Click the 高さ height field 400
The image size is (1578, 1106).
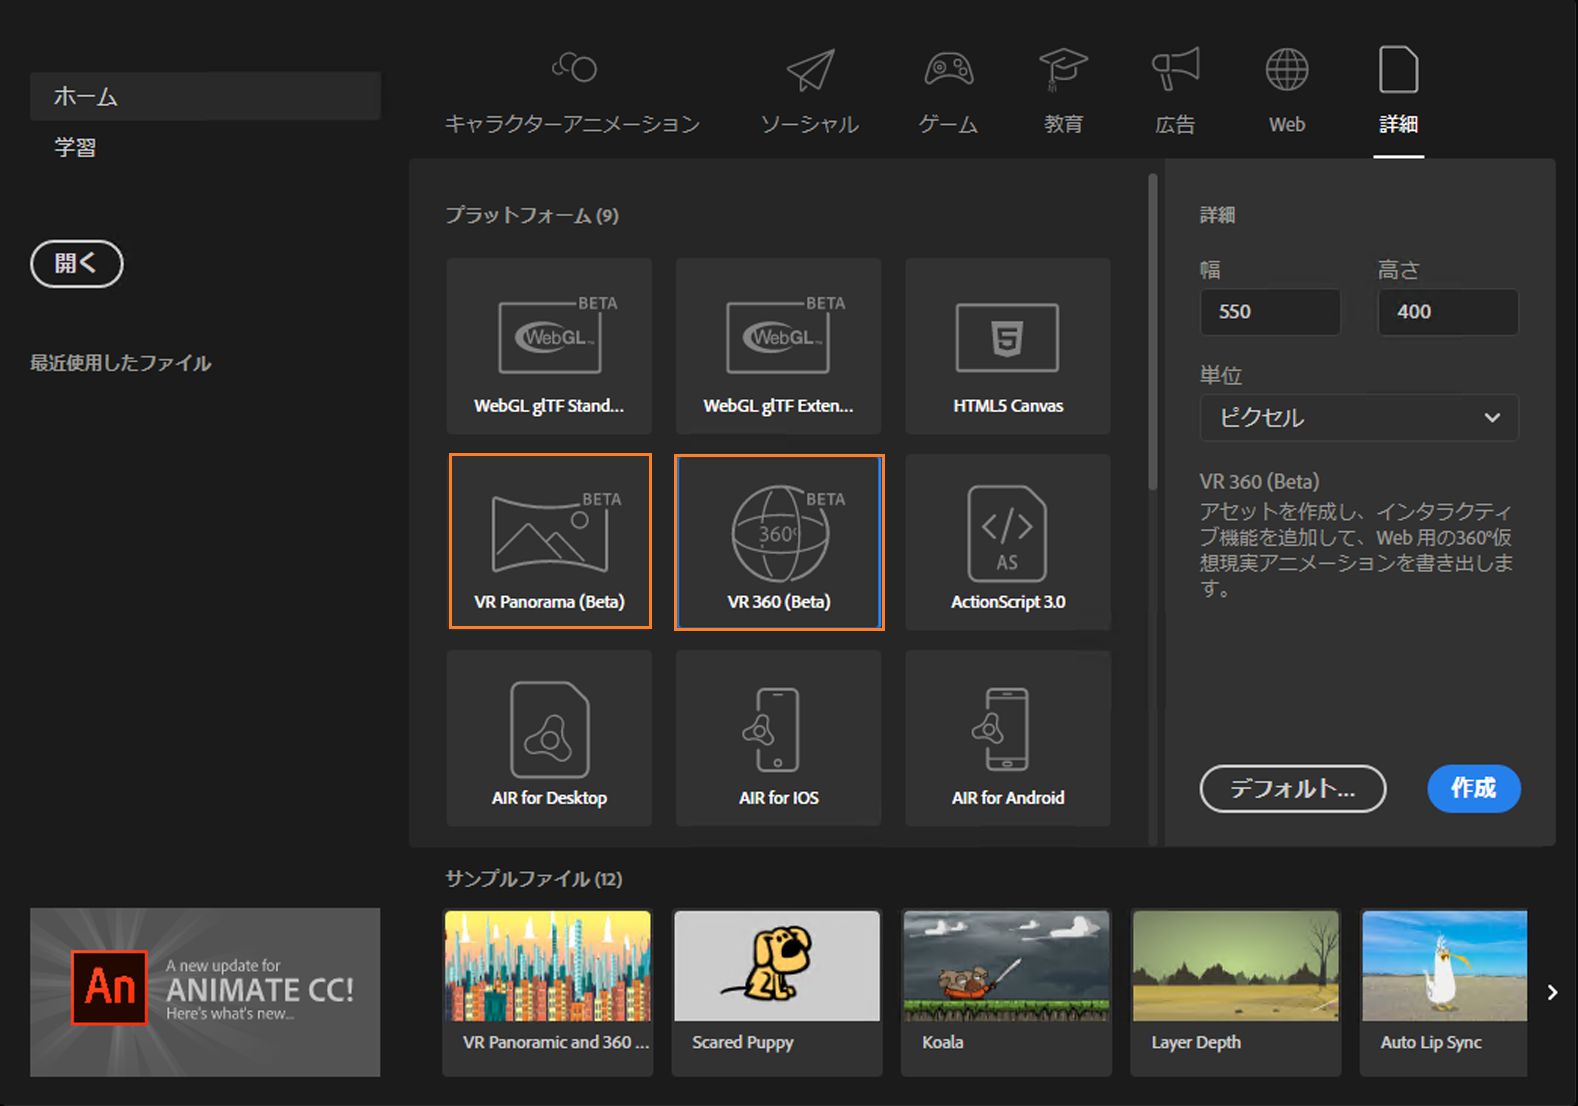pyautogui.click(x=1448, y=312)
